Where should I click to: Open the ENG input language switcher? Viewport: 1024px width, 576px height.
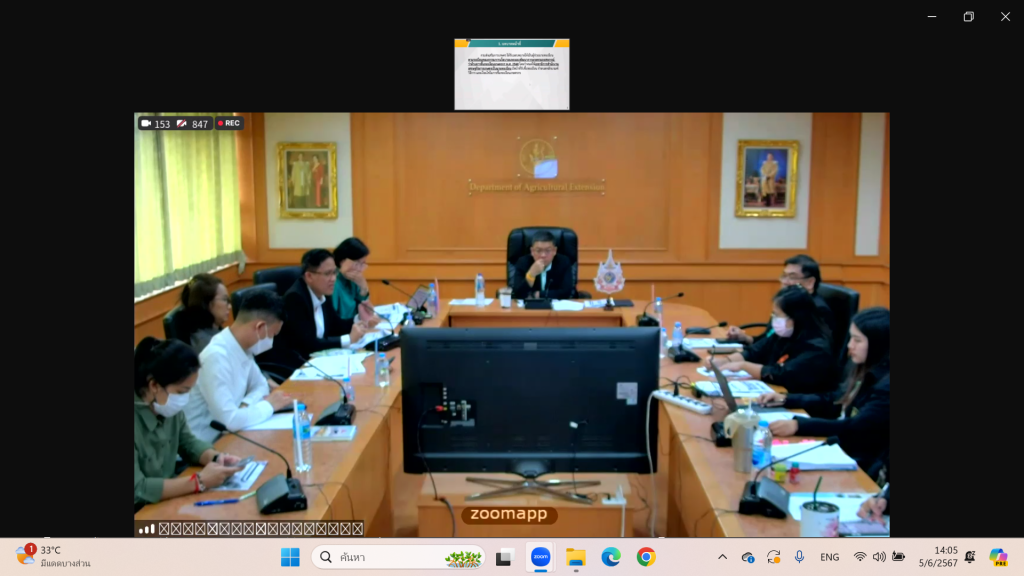click(x=829, y=557)
